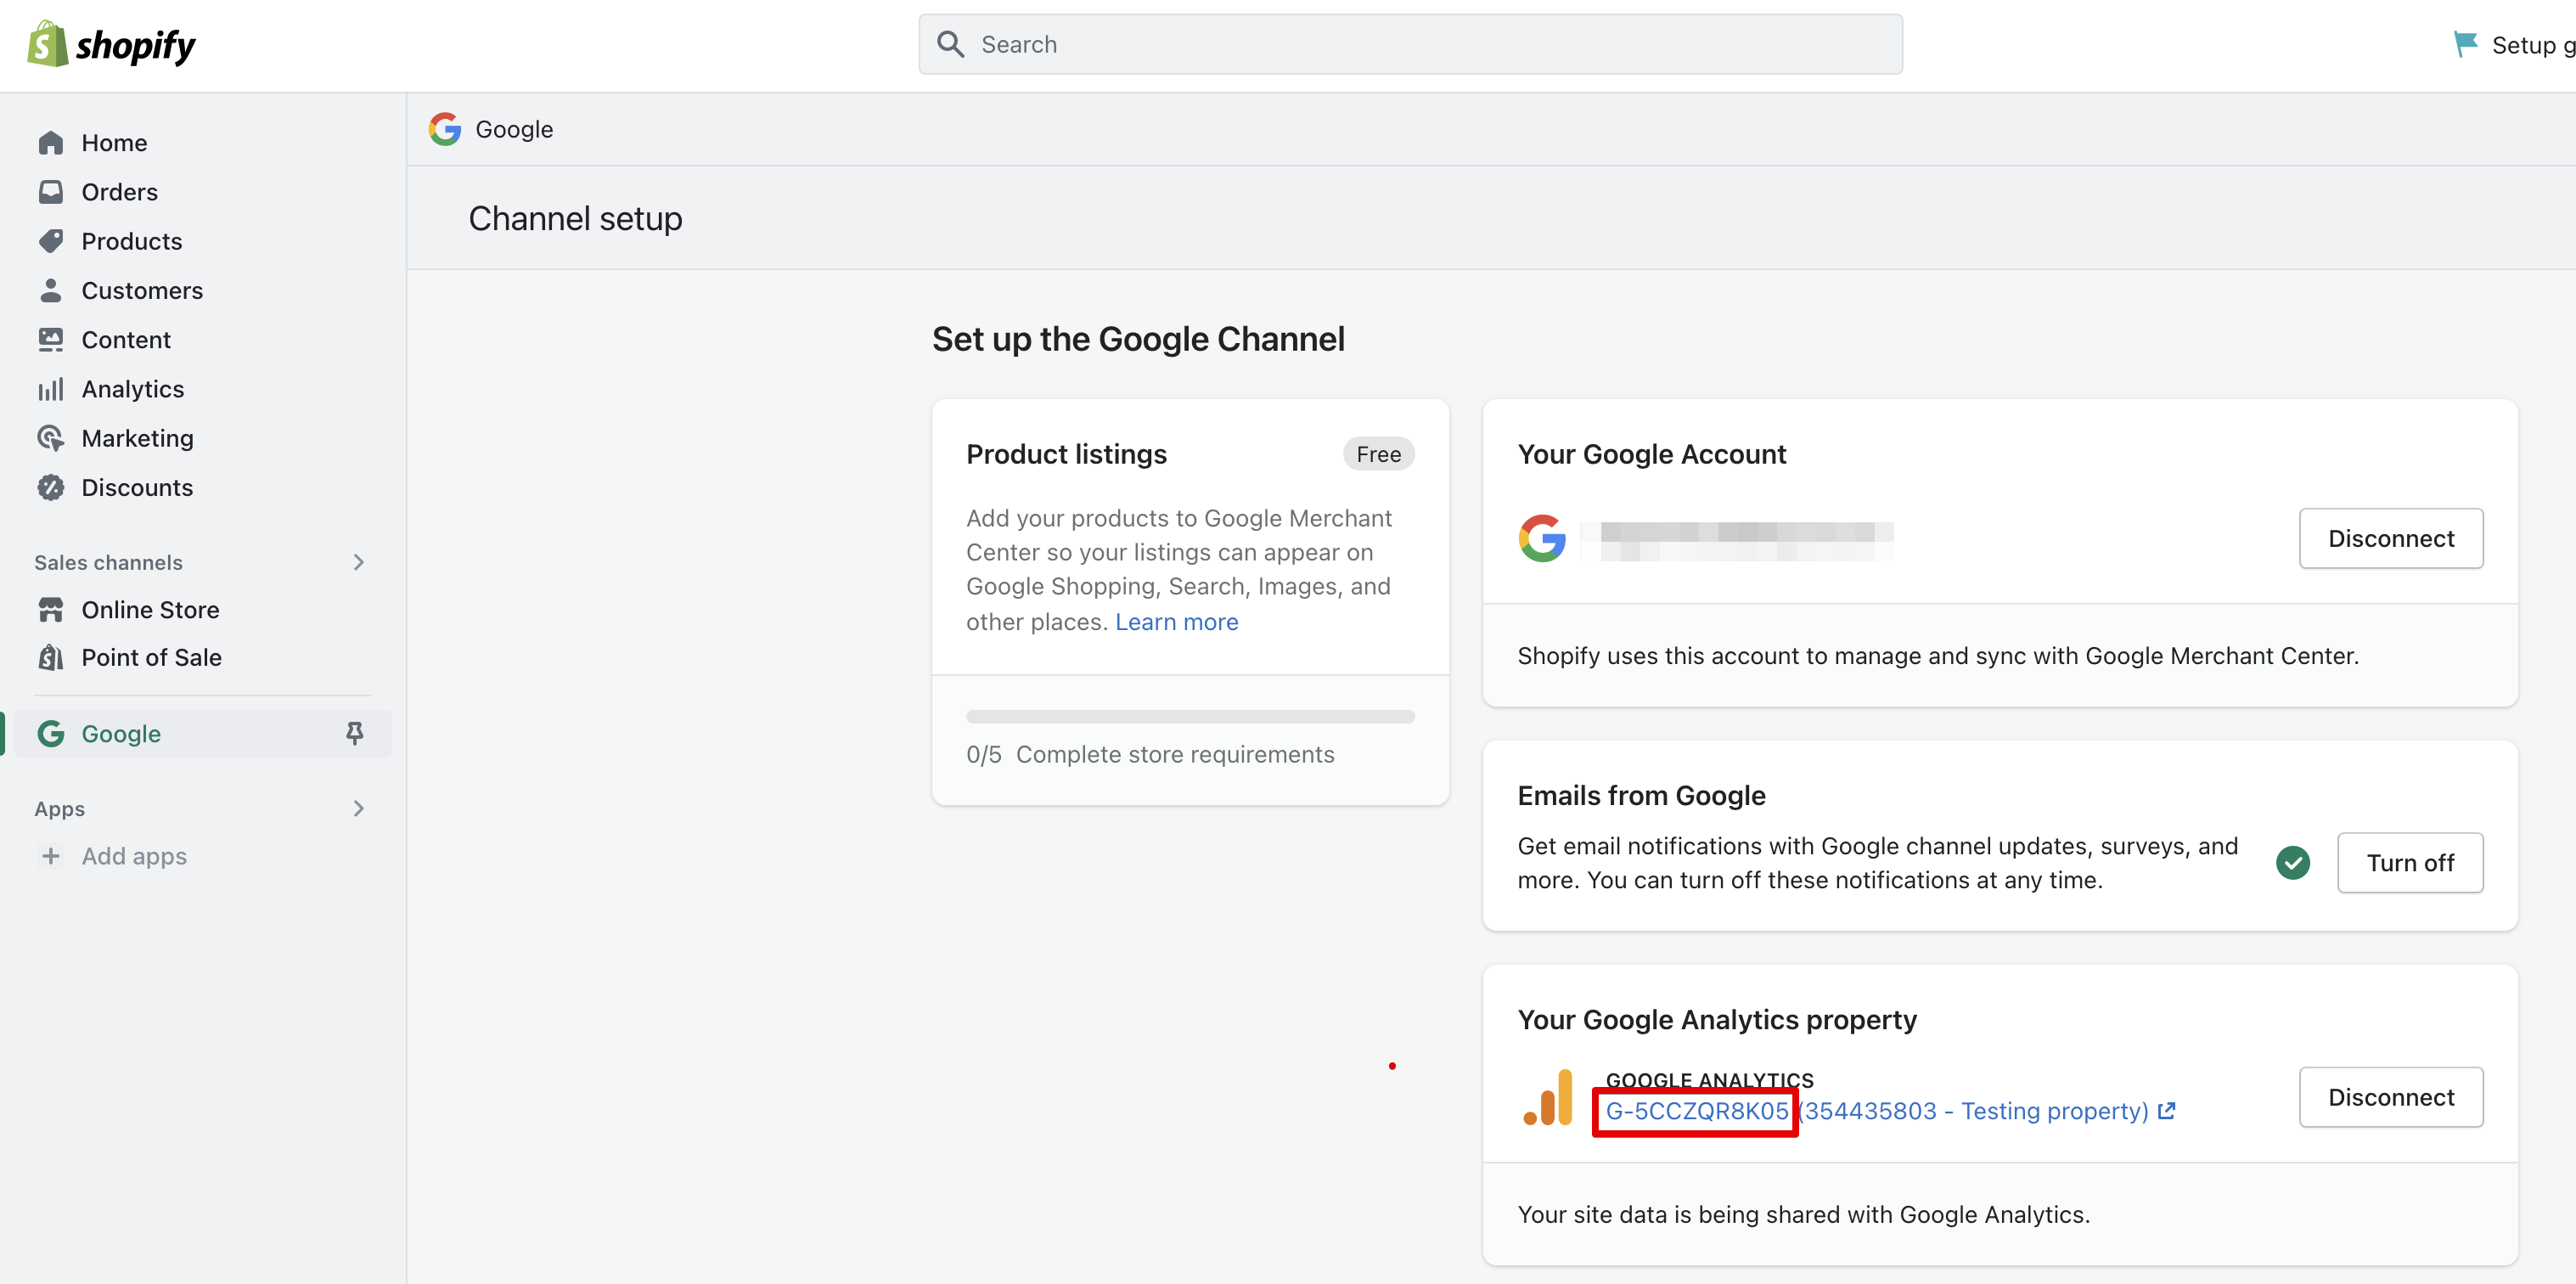
Task: Open Content in sidebar
Action: (x=126, y=339)
